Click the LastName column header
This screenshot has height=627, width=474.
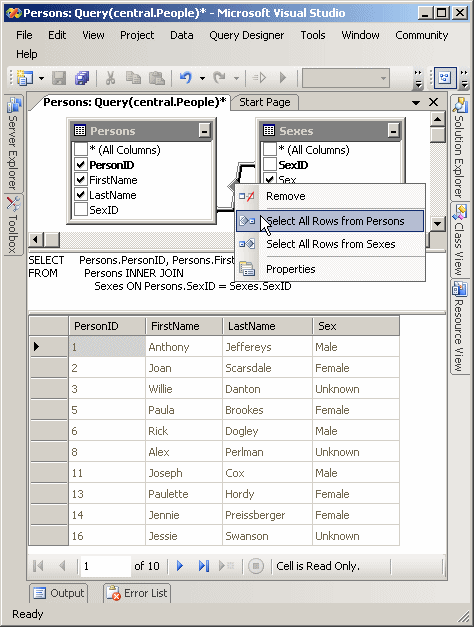click(x=268, y=326)
